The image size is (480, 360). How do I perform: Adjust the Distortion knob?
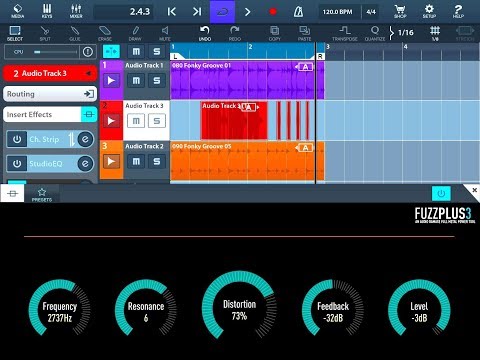239,305
